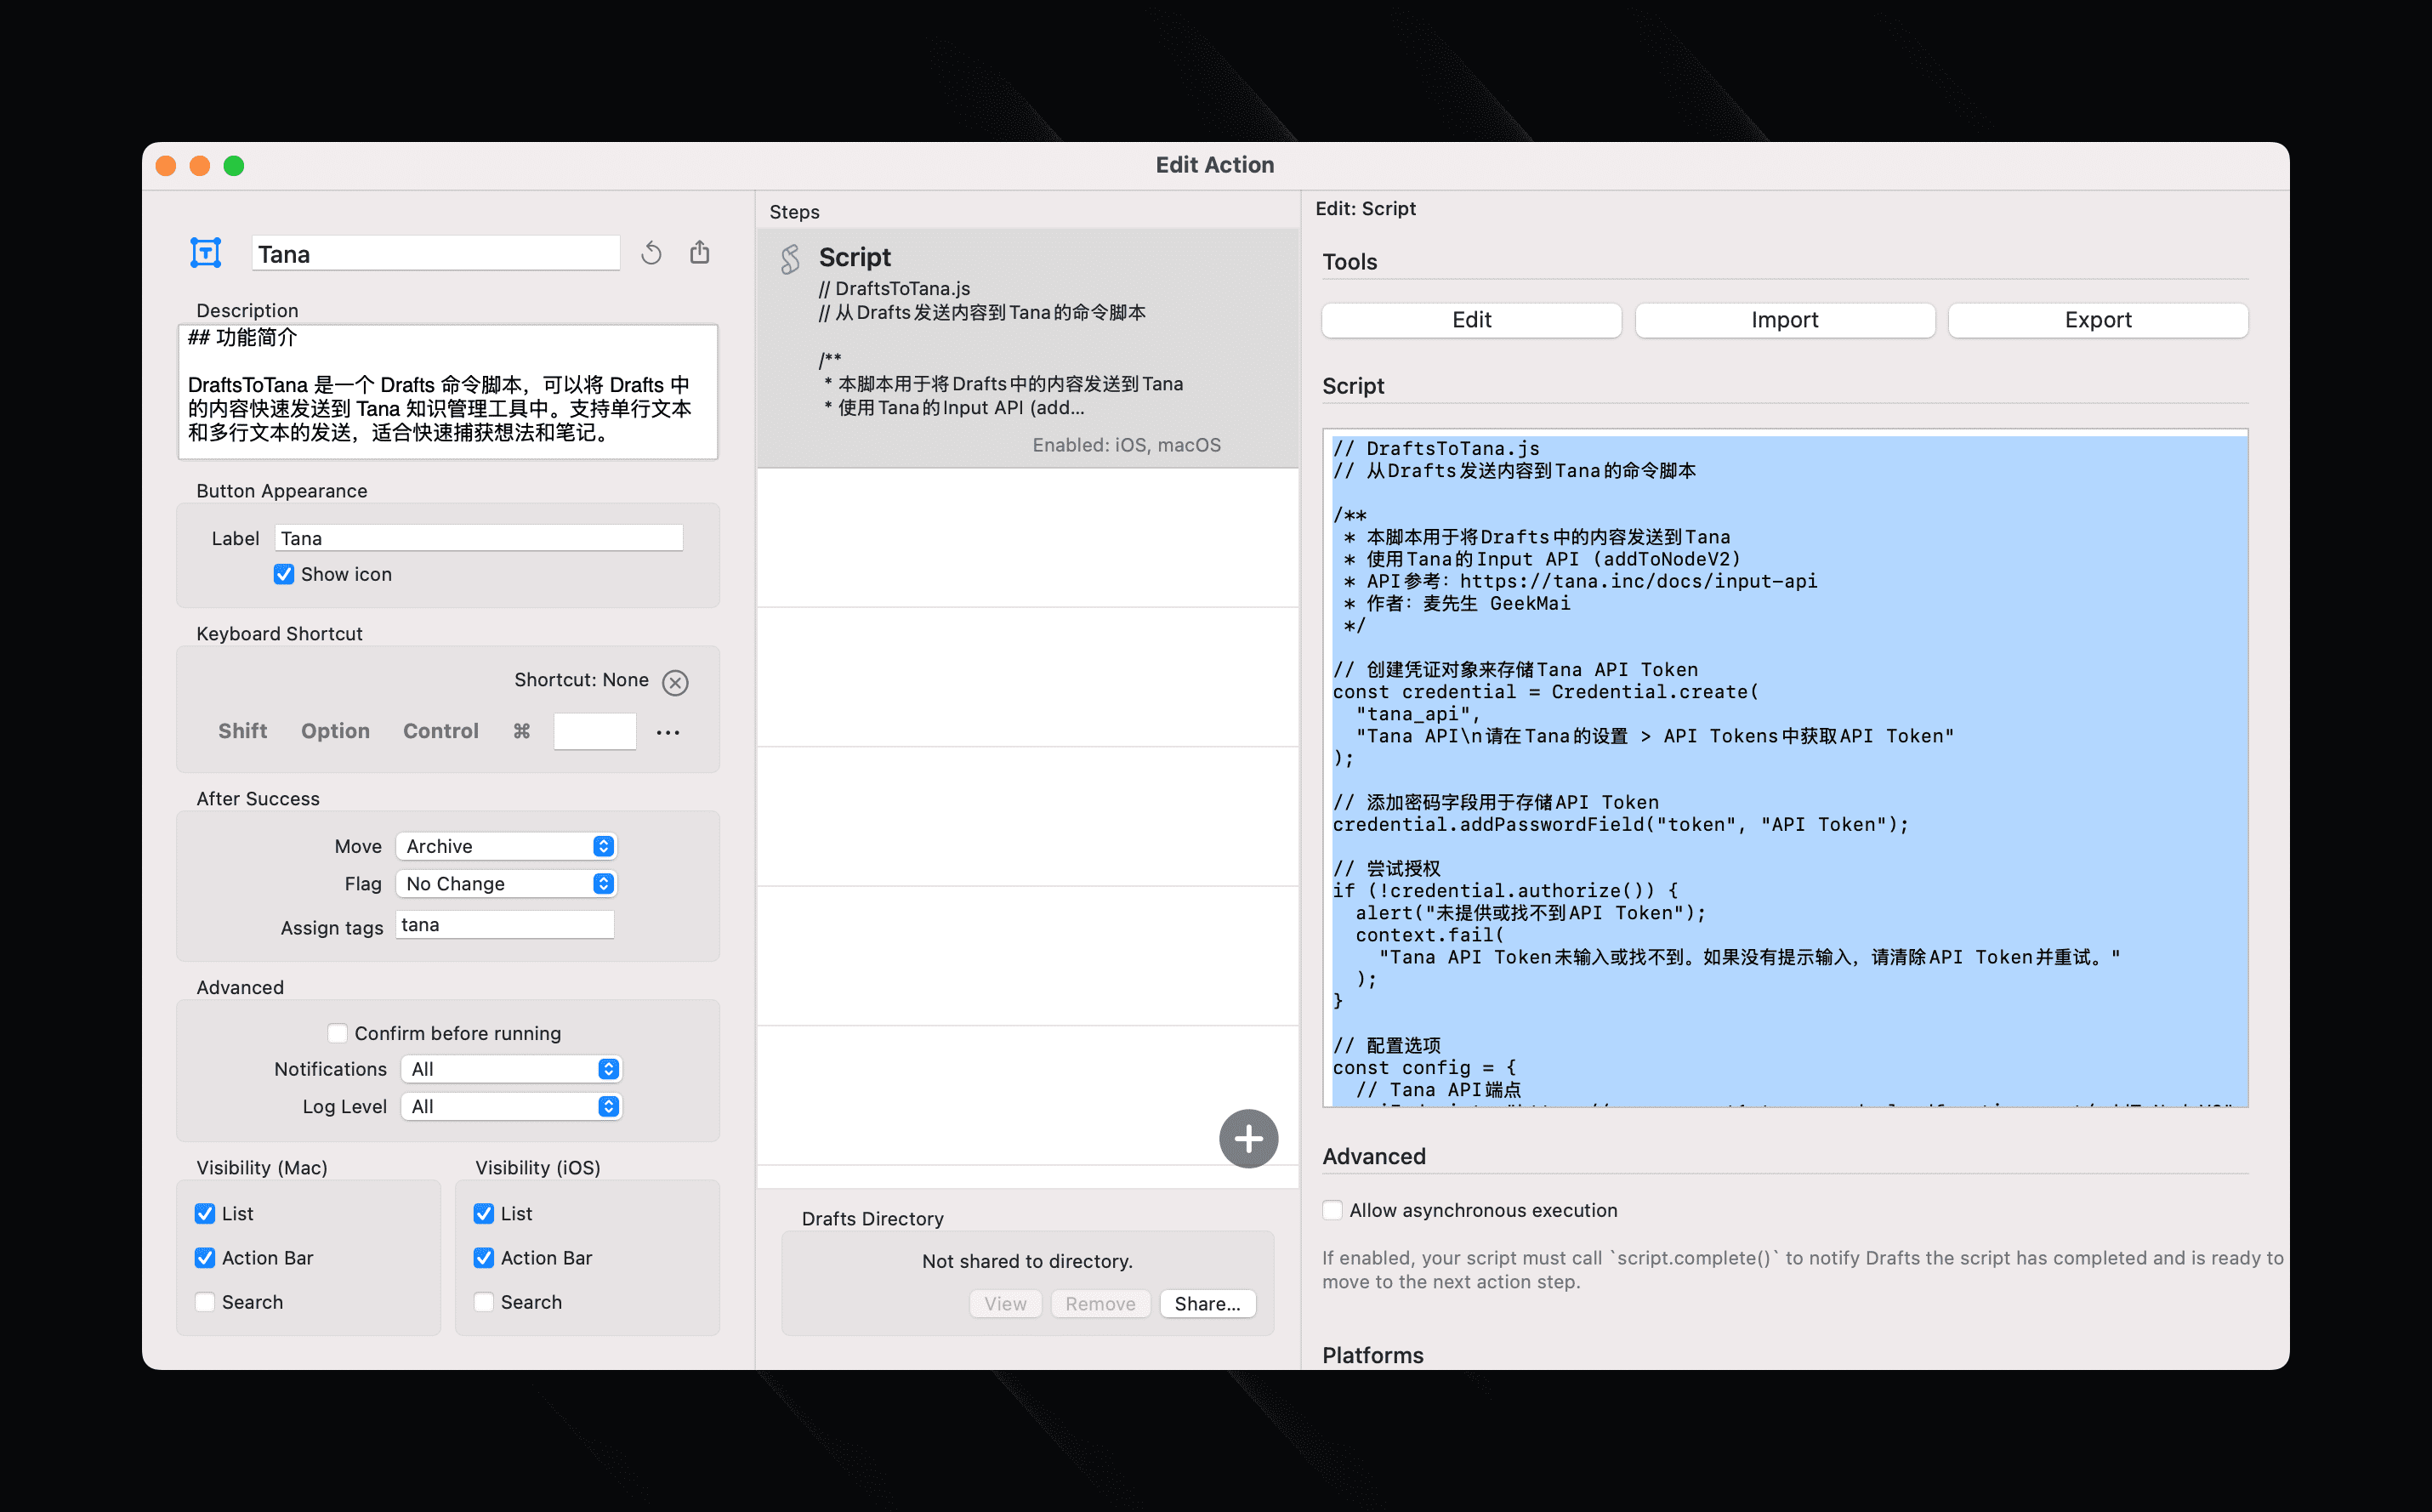This screenshot has width=2432, height=1512.
Task: Toggle the Option modifier
Action: coord(335,731)
